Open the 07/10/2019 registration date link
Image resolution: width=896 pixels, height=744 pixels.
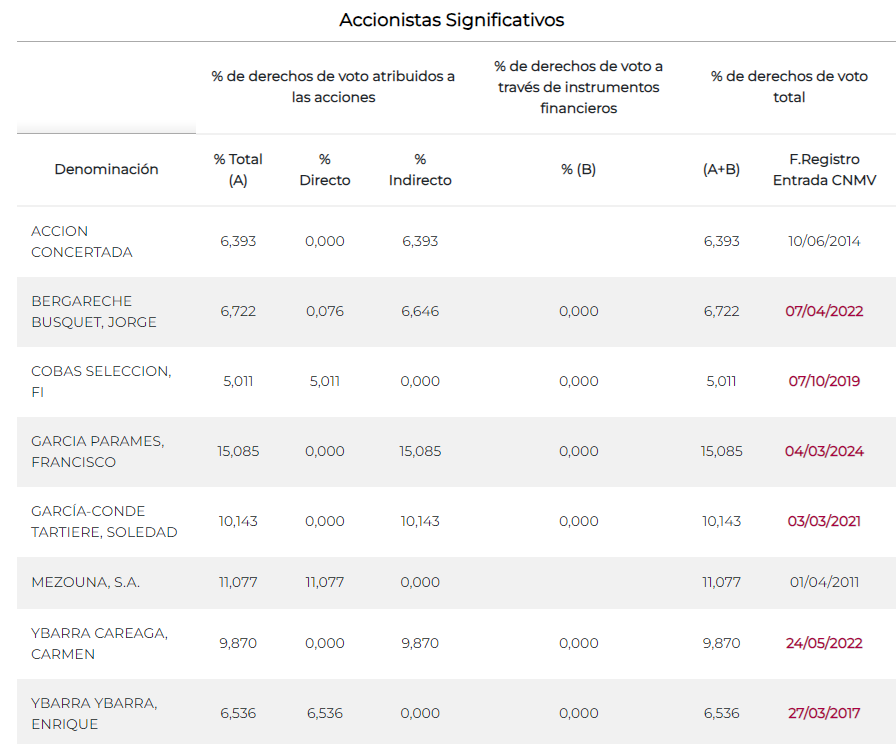[823, 381]
